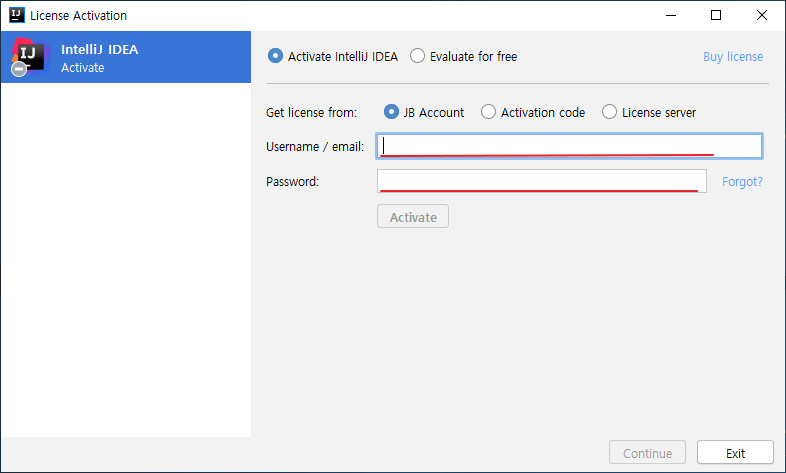This screenshot has height=473, width=786.
Task: Minimize the License Activation window
Action: pyautogui.click(x=671, y=16)
